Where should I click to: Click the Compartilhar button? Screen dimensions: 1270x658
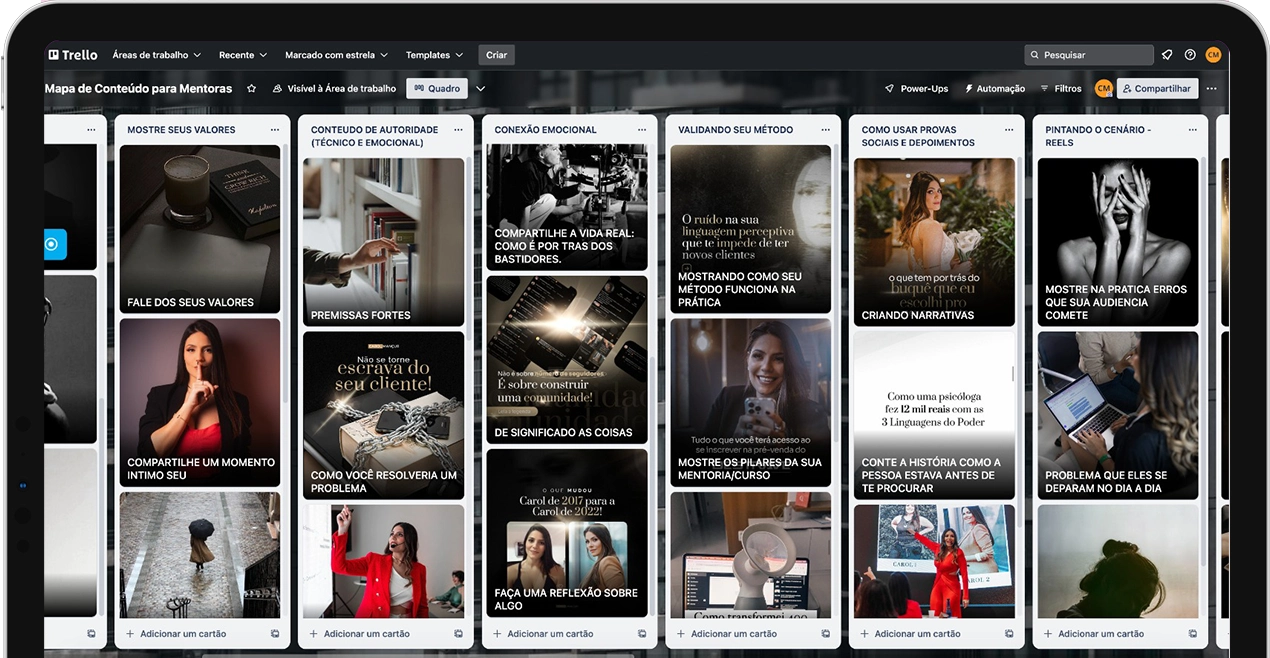1157,88
